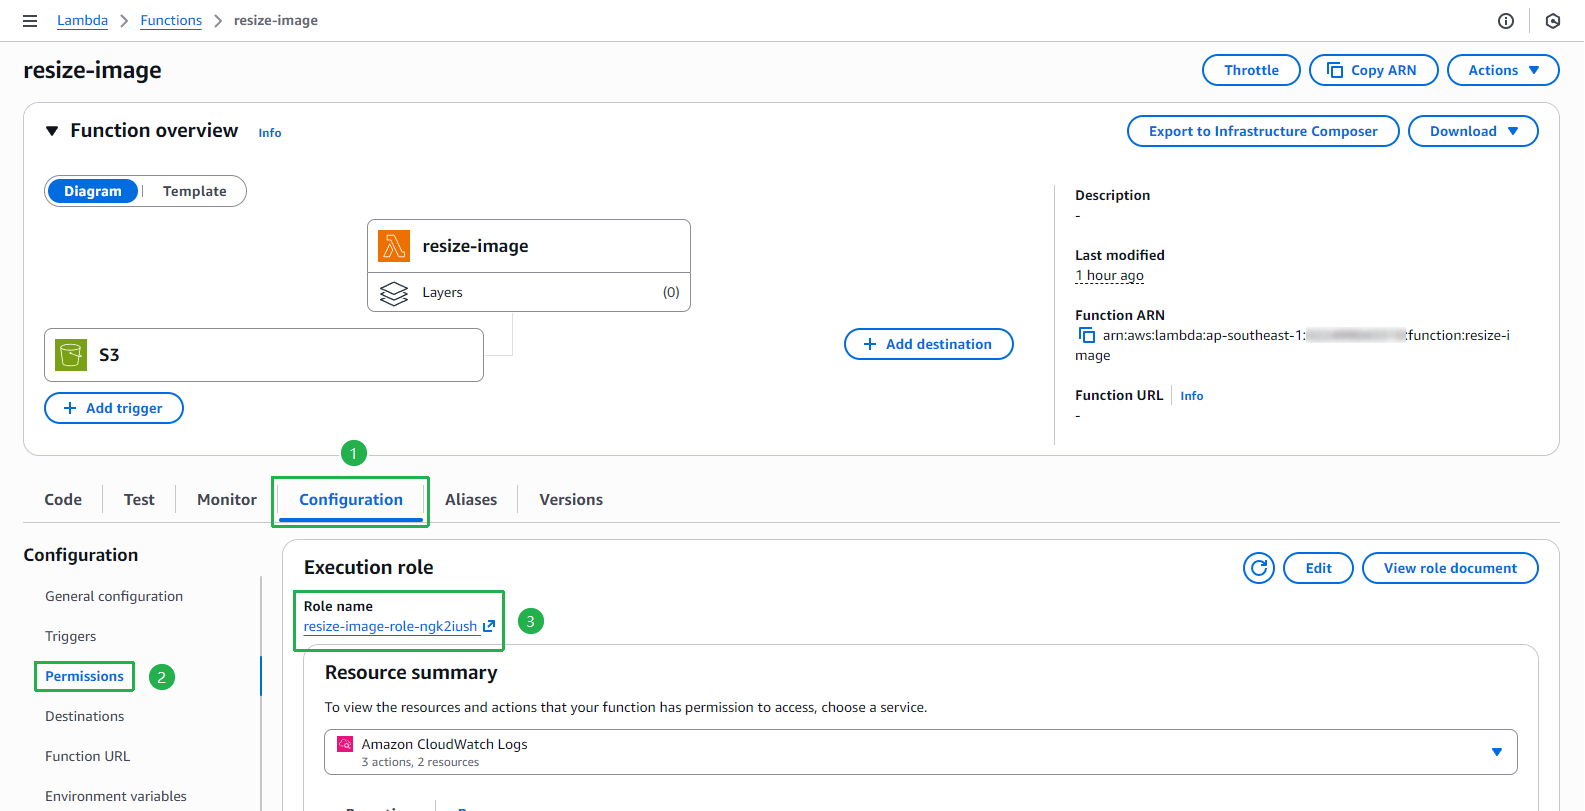
Task: Click View role document button
Action: pos(1450,568)
